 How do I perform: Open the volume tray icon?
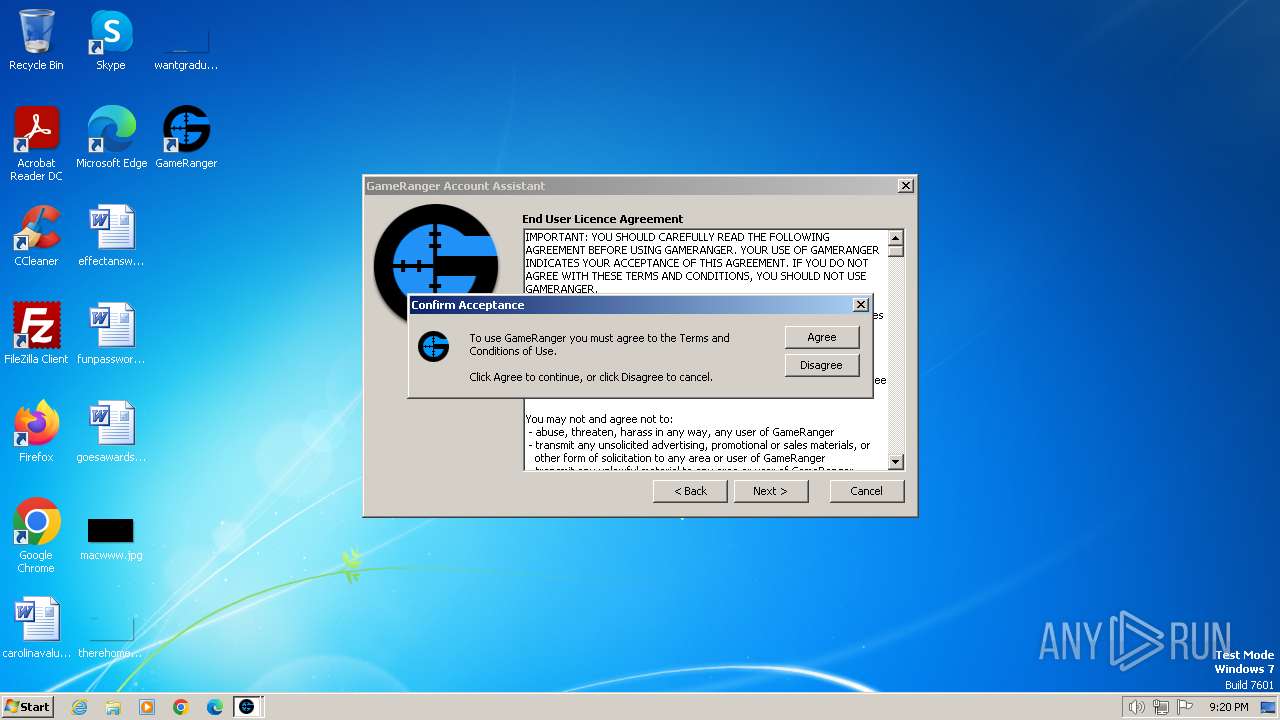[x=1136, y=707]
